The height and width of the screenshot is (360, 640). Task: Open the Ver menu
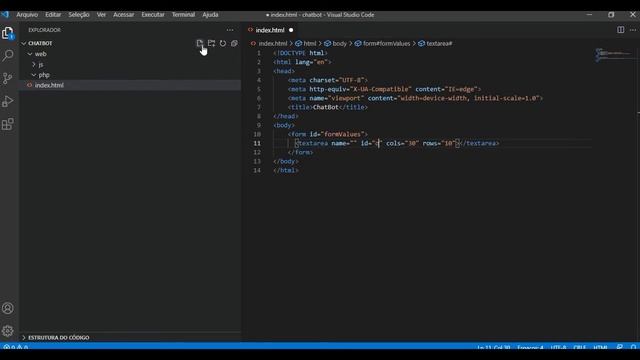point(101,15)
